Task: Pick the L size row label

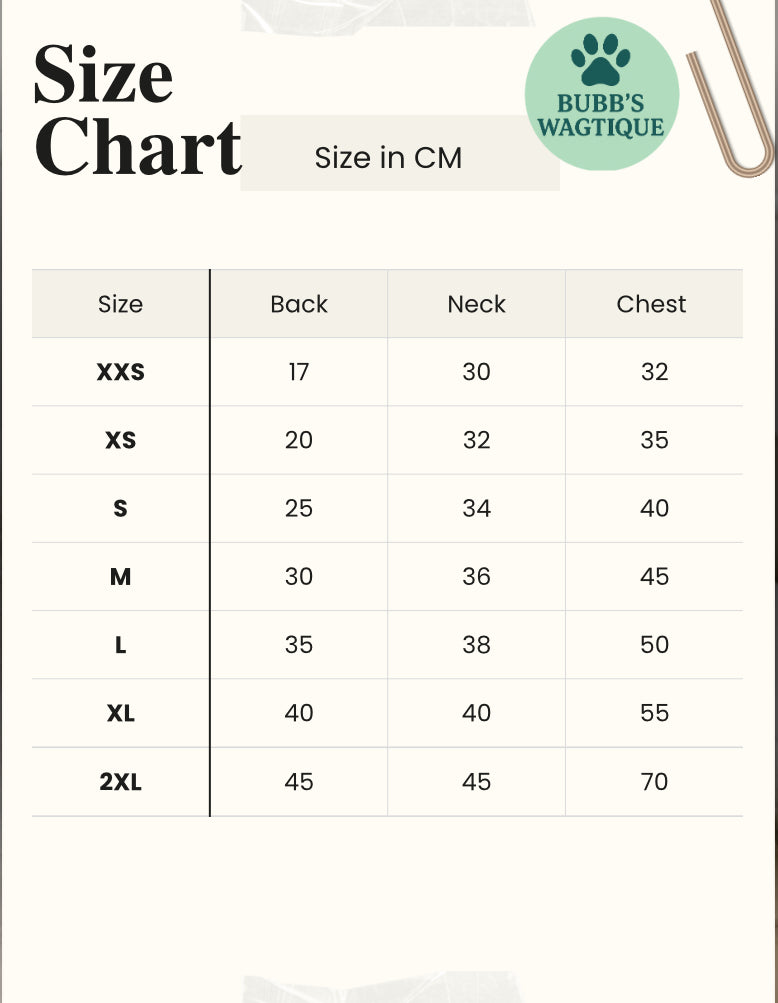Action: tap(120, 645)
